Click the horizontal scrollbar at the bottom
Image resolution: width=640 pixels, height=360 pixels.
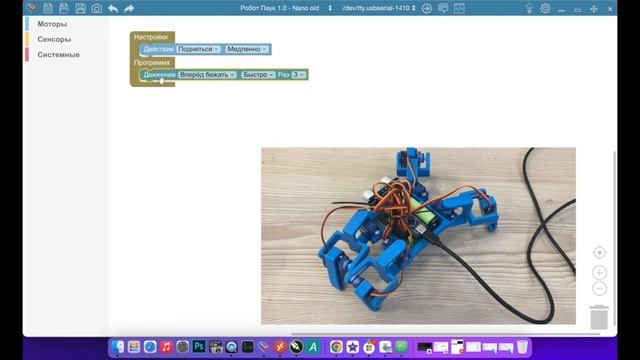point(445,334)
